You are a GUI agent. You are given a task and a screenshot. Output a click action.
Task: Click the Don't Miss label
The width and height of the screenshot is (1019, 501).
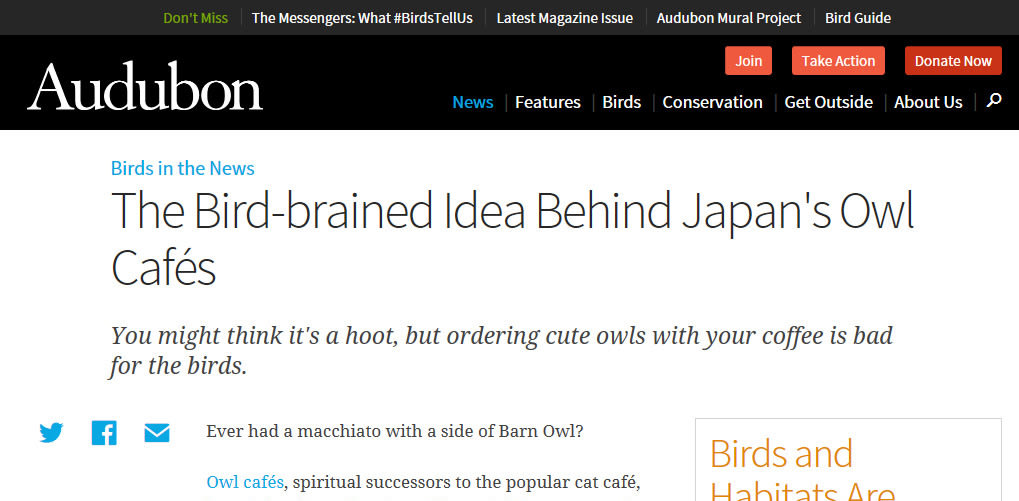point(196,18)
